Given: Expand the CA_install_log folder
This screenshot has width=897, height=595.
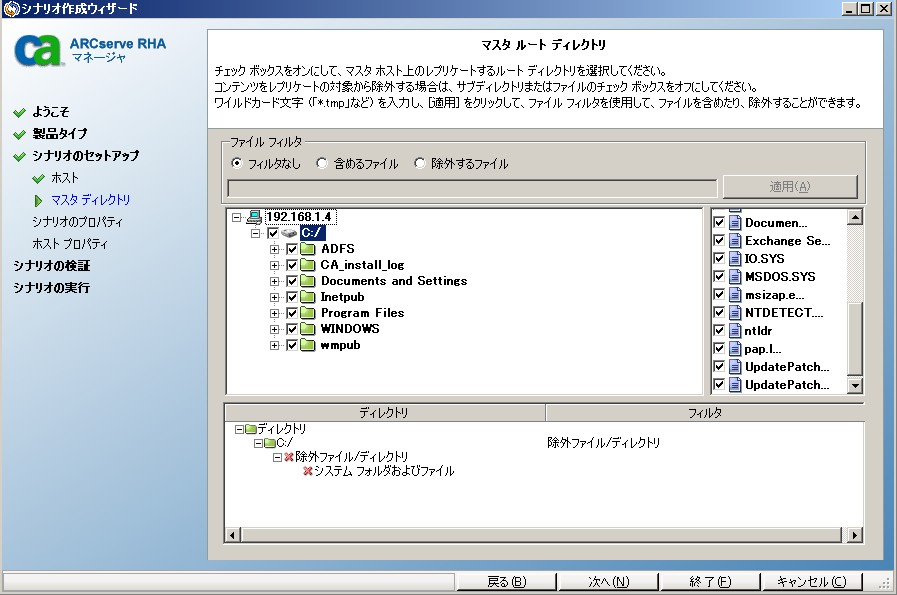Looking at the screenshot, I should click(275, 265).
